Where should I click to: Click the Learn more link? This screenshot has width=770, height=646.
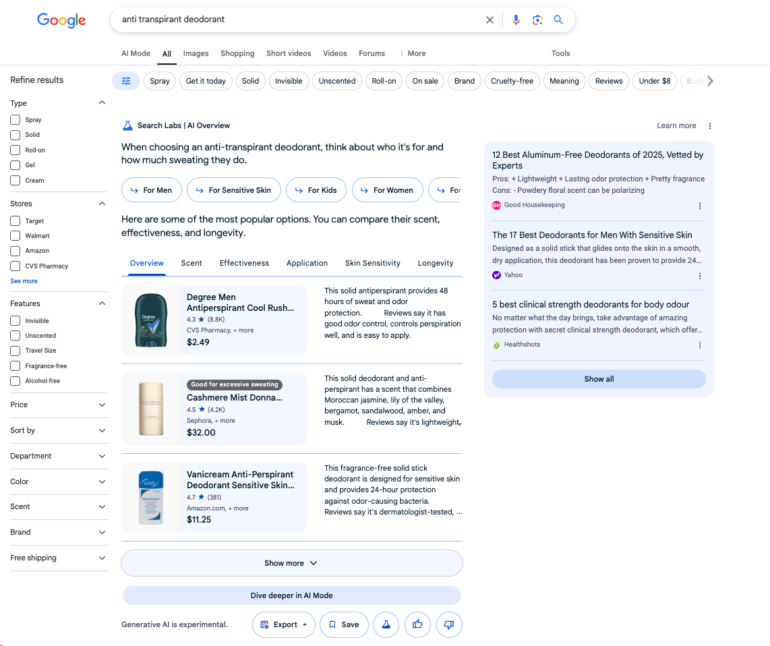click(676, 126)
